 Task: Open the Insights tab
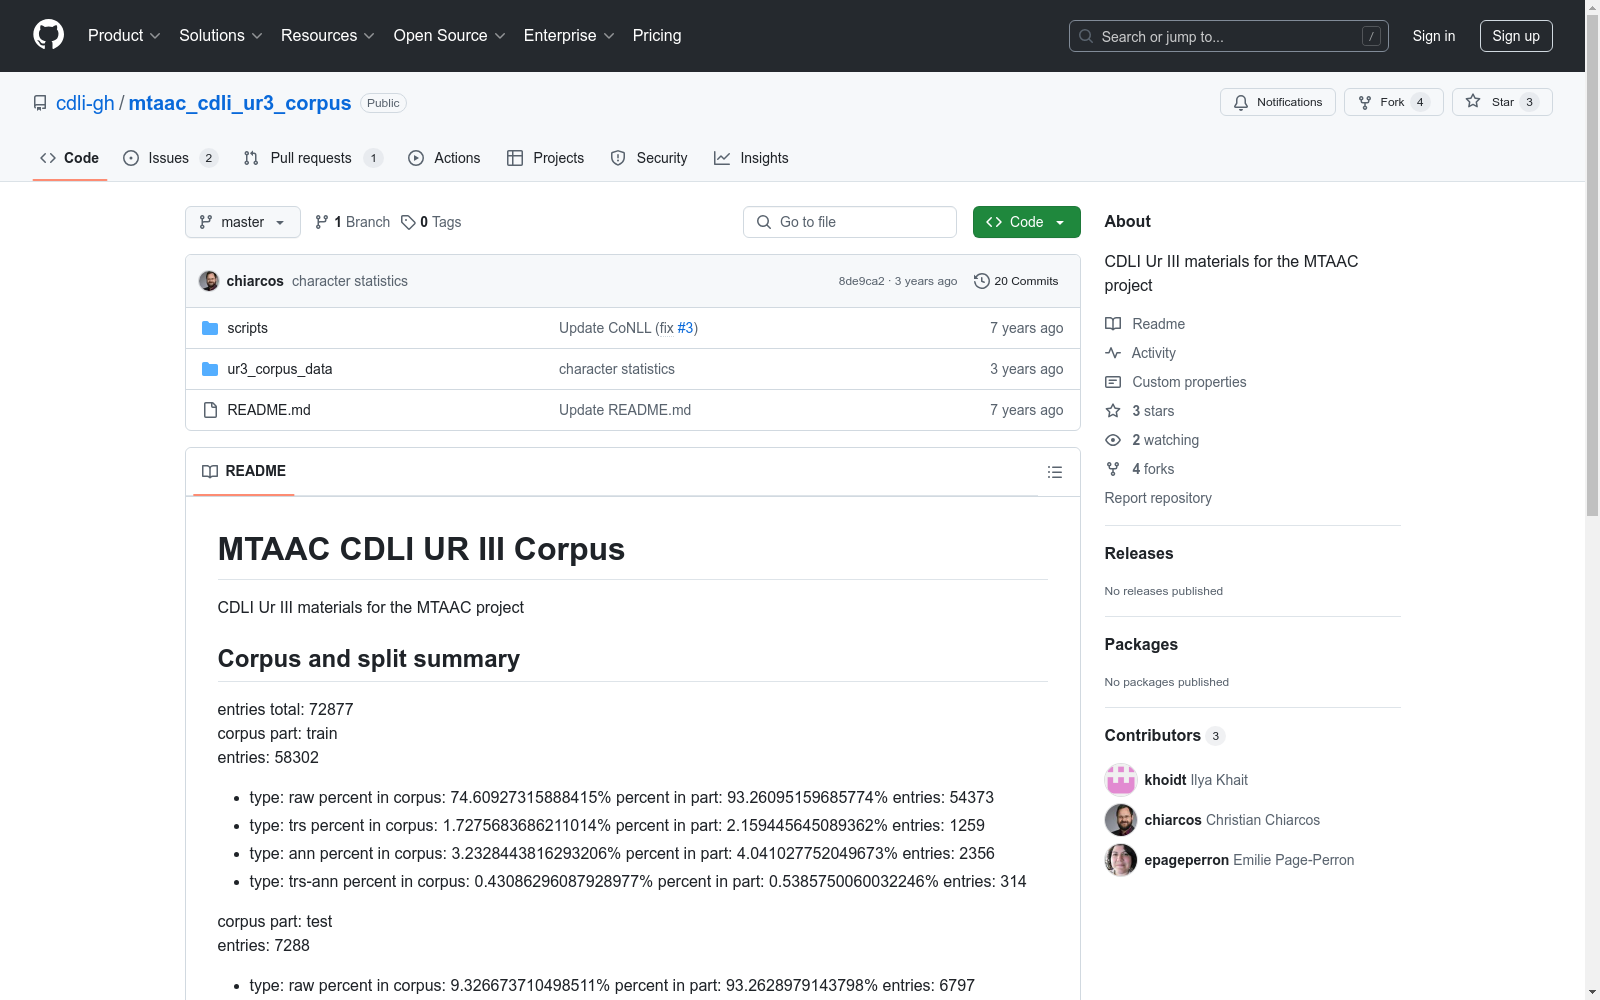(751, 158)
